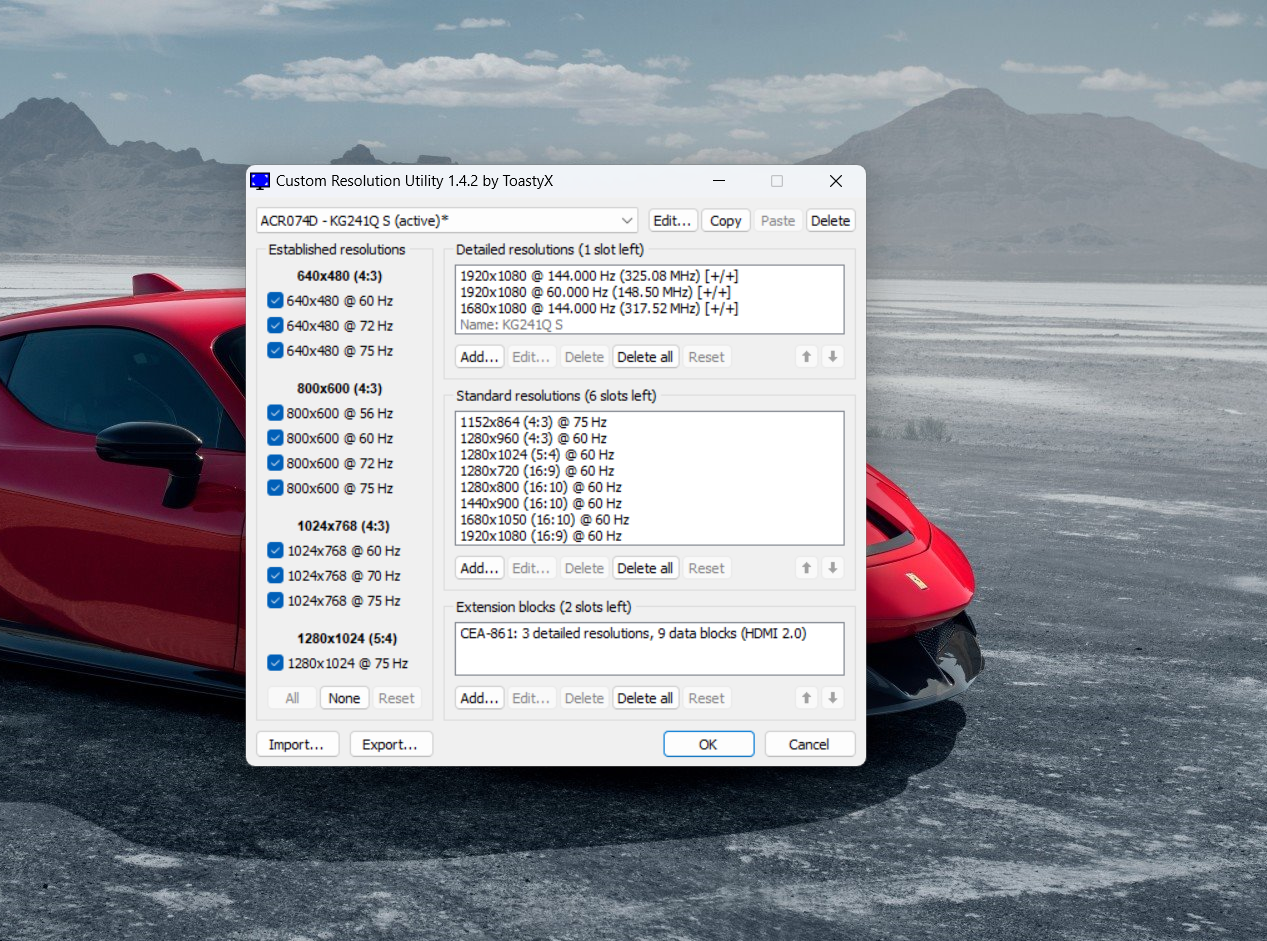1267x941 pixels.
Task: Open the ACR074D monitor selection dropdown
Action: (x=447, y=220)
